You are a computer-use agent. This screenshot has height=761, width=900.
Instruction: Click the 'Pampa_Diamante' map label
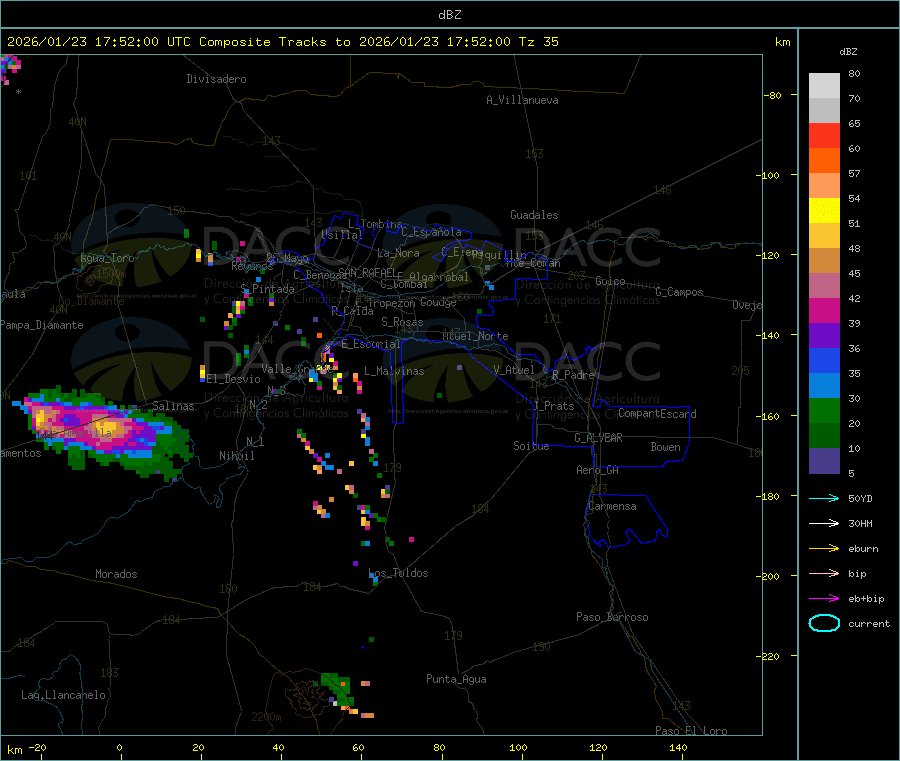[x=42, y=325]
